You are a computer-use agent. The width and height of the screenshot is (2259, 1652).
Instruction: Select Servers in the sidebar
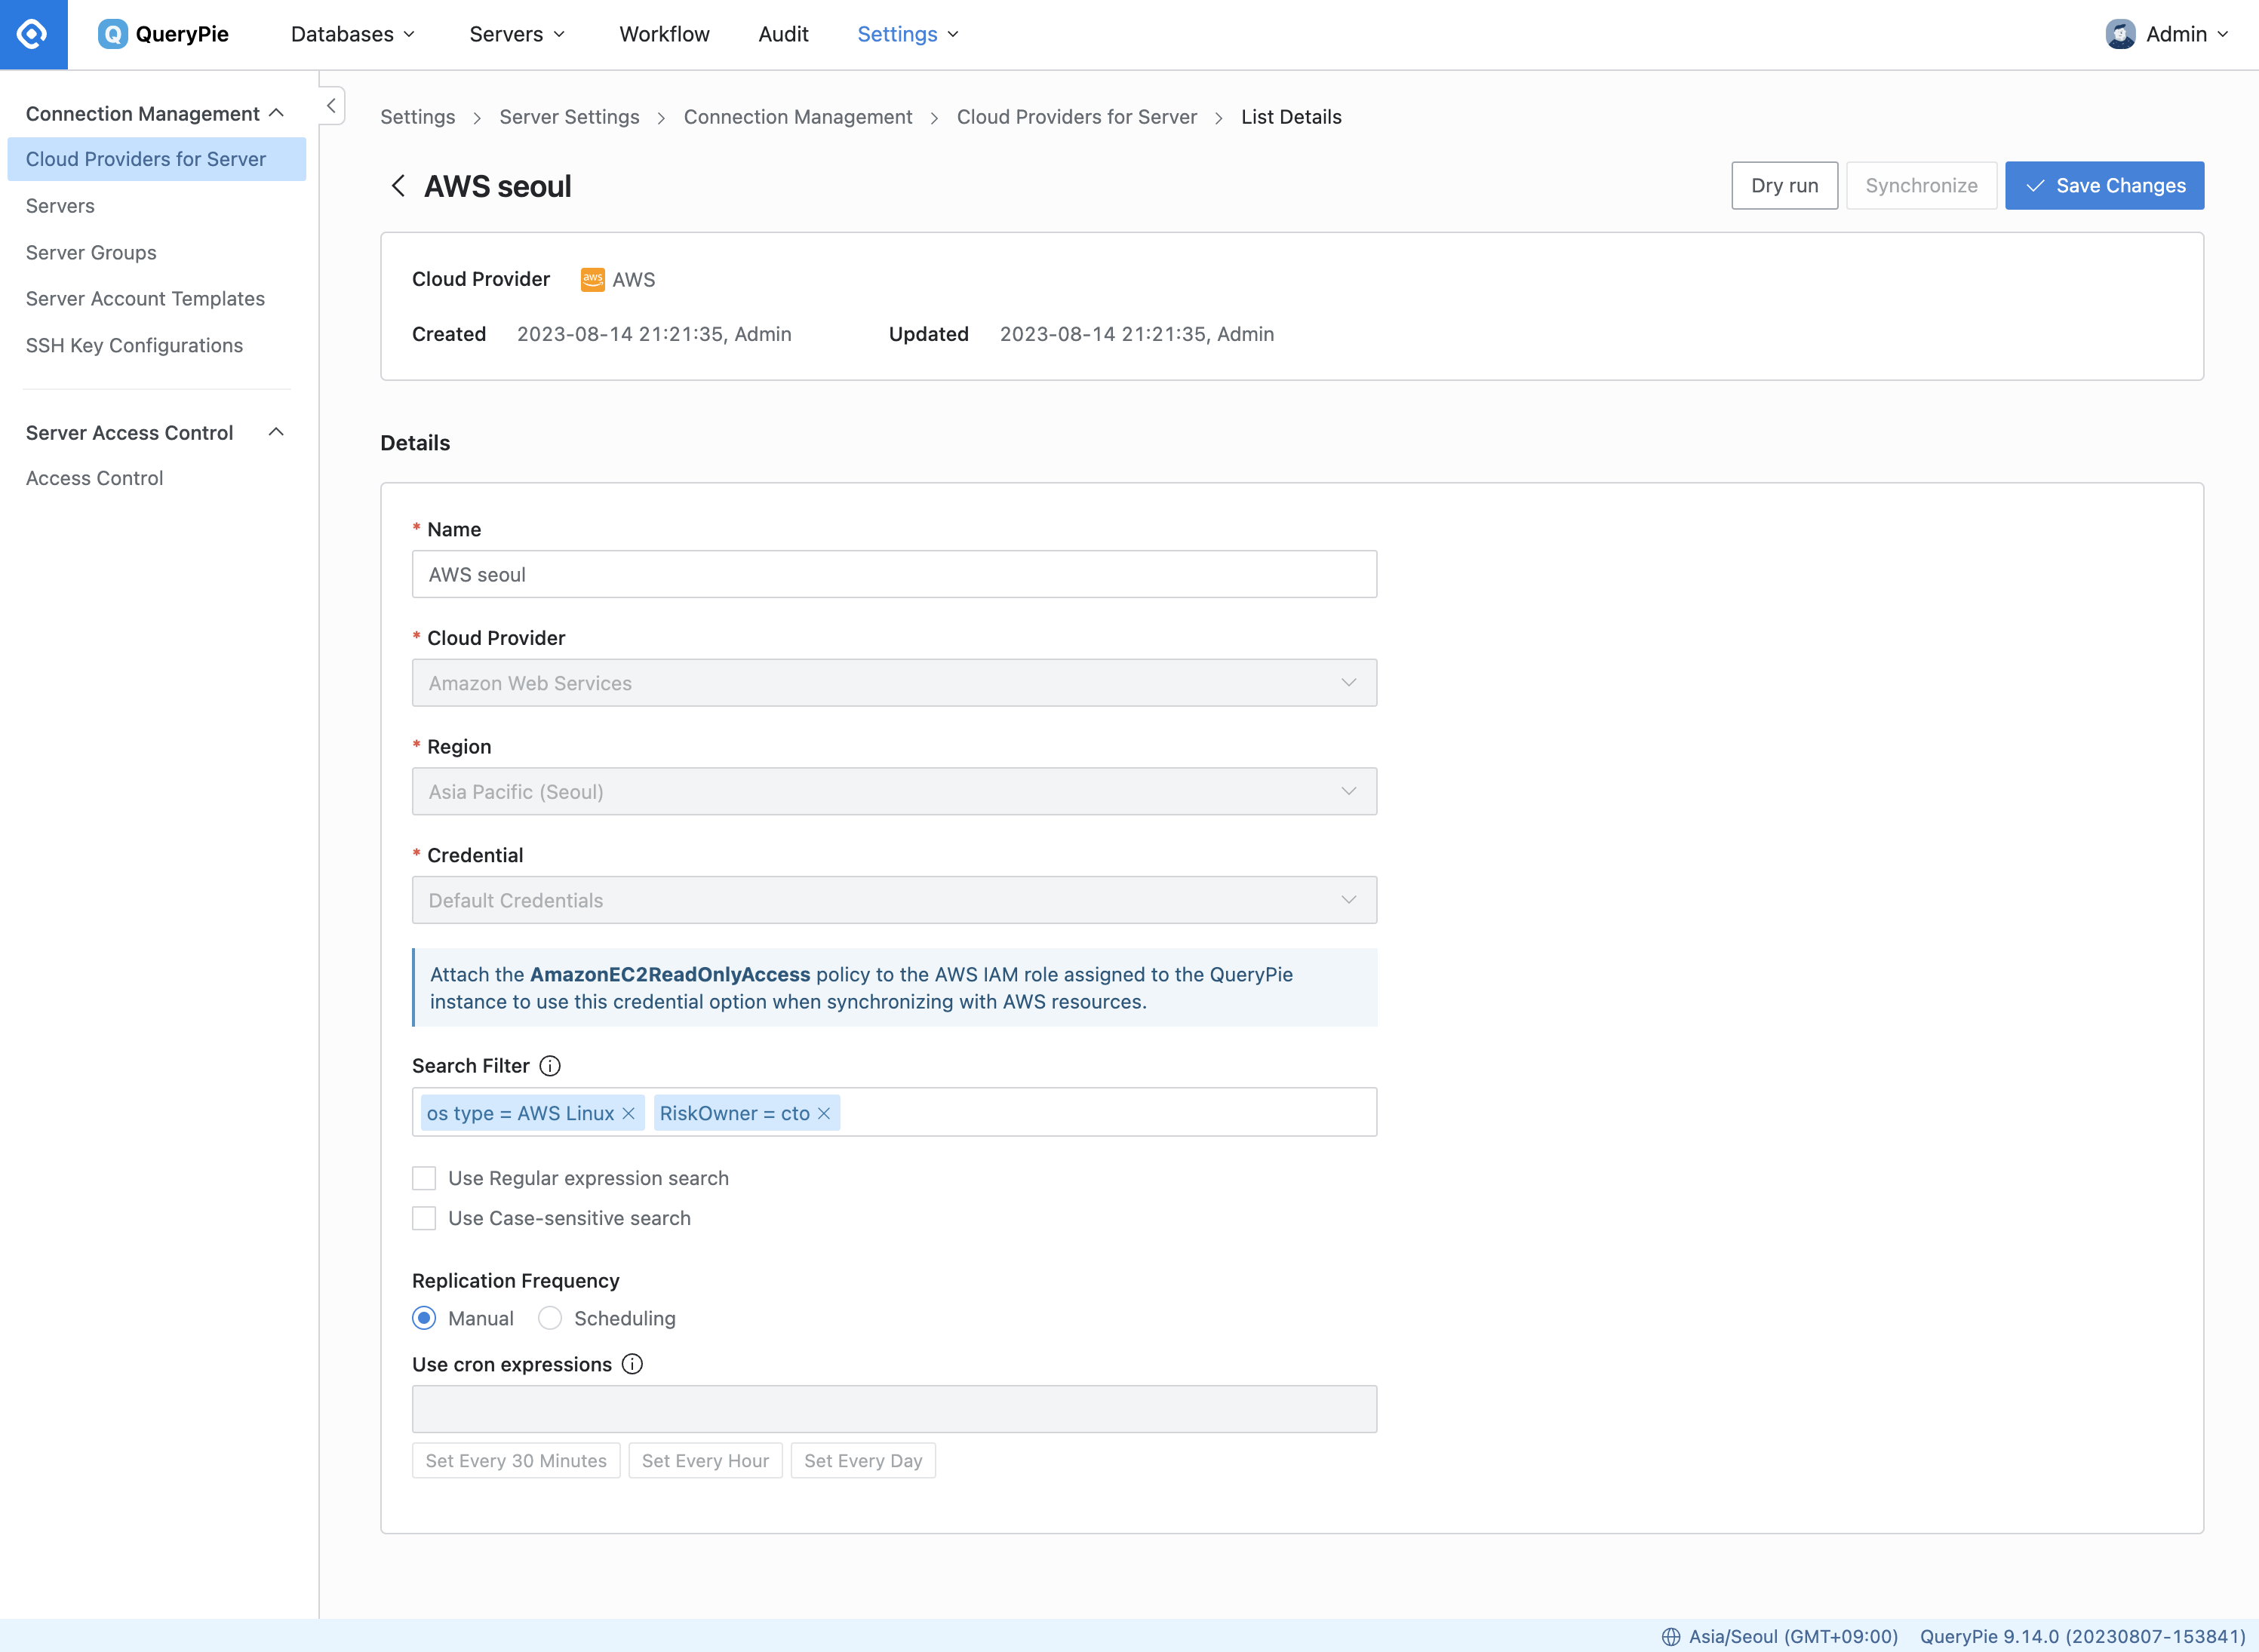[x=60, y=206]
